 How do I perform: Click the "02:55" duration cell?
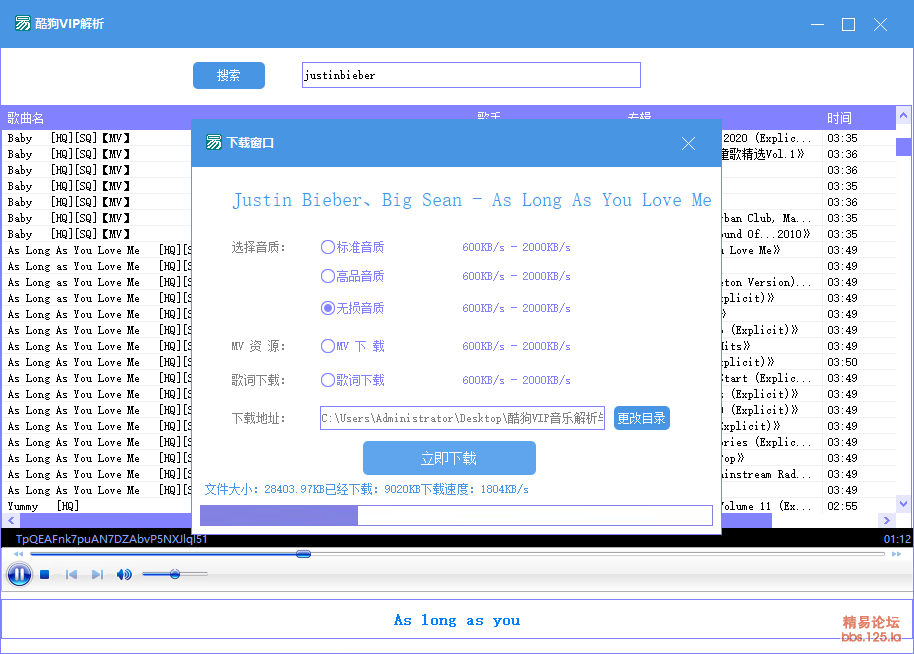[x=842, y=506]
